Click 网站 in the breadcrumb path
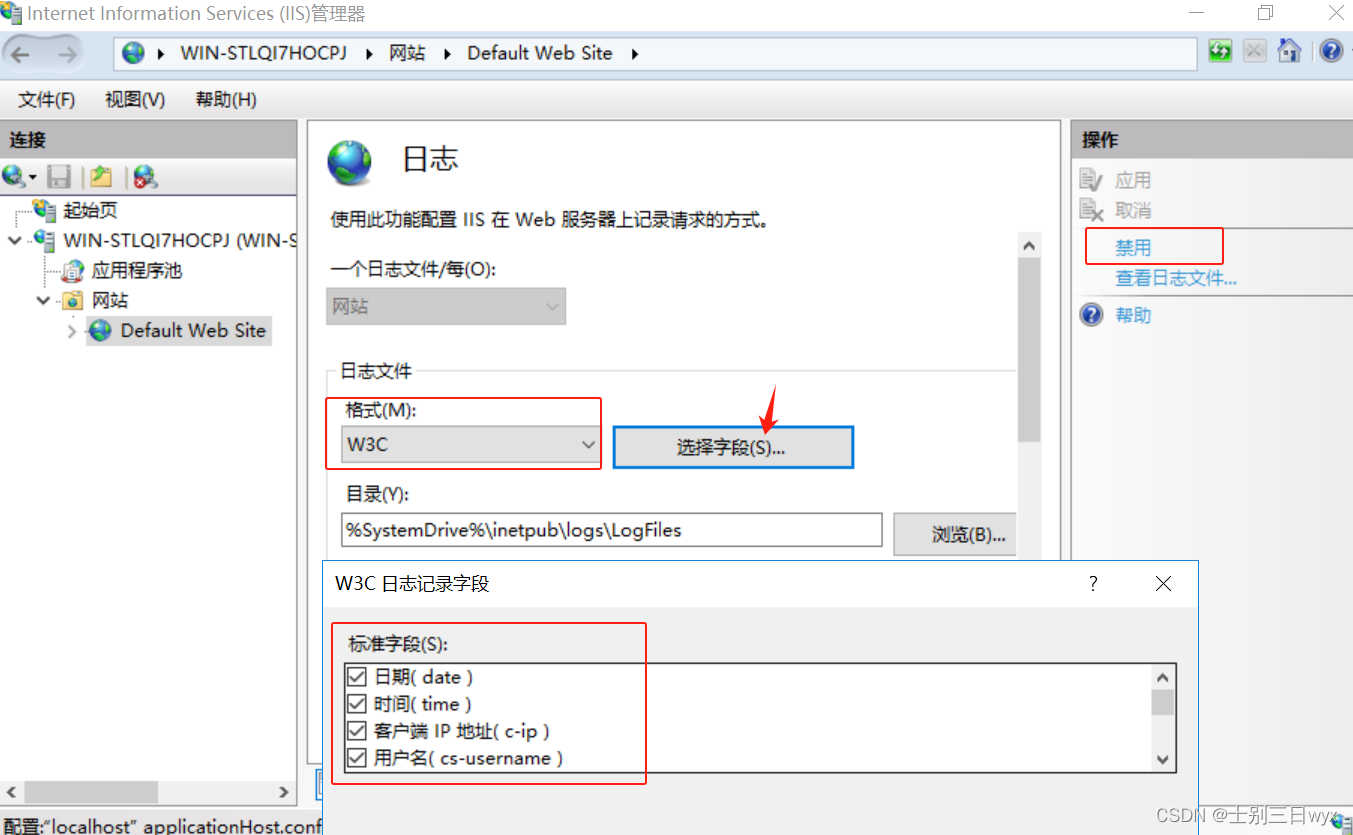The image size is (1353, 835). tap(407, 53)
